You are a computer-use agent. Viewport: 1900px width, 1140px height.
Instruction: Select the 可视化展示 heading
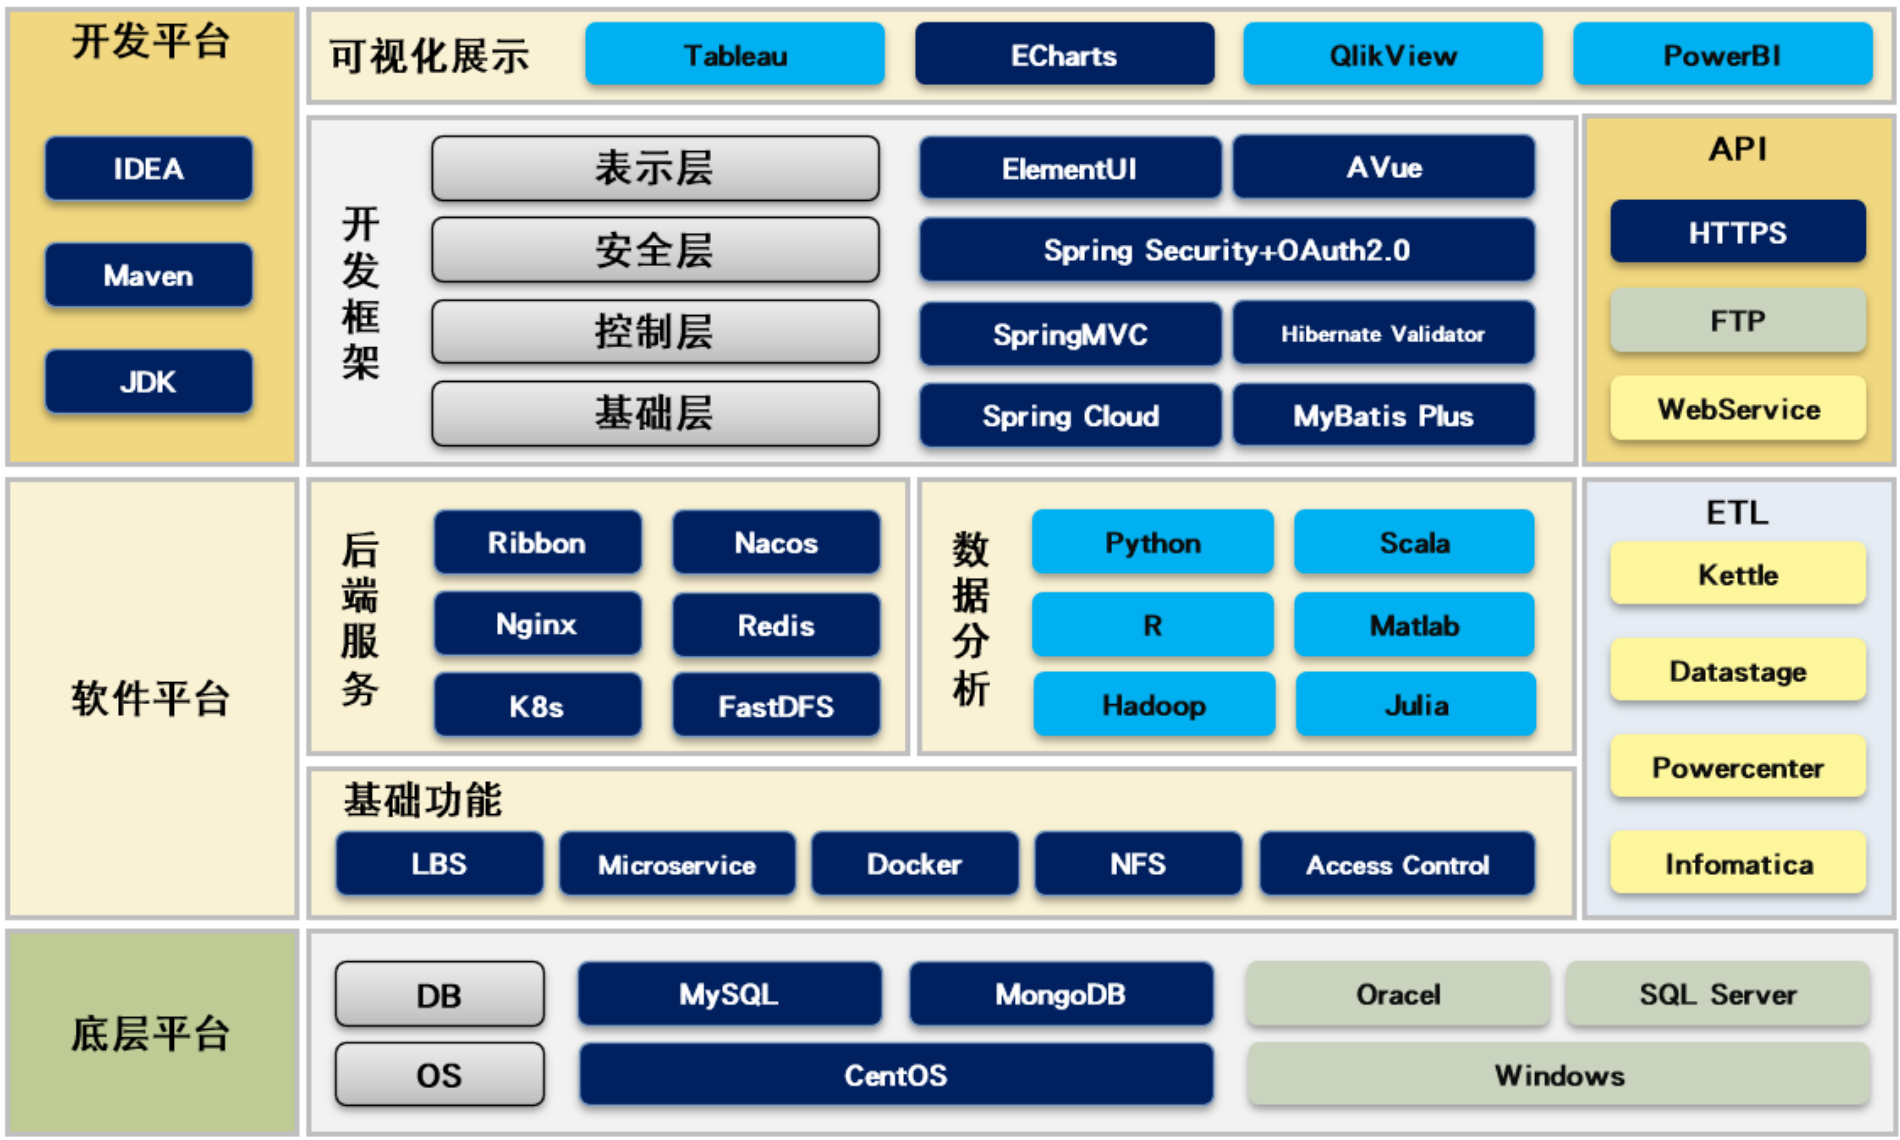[429, 56]
